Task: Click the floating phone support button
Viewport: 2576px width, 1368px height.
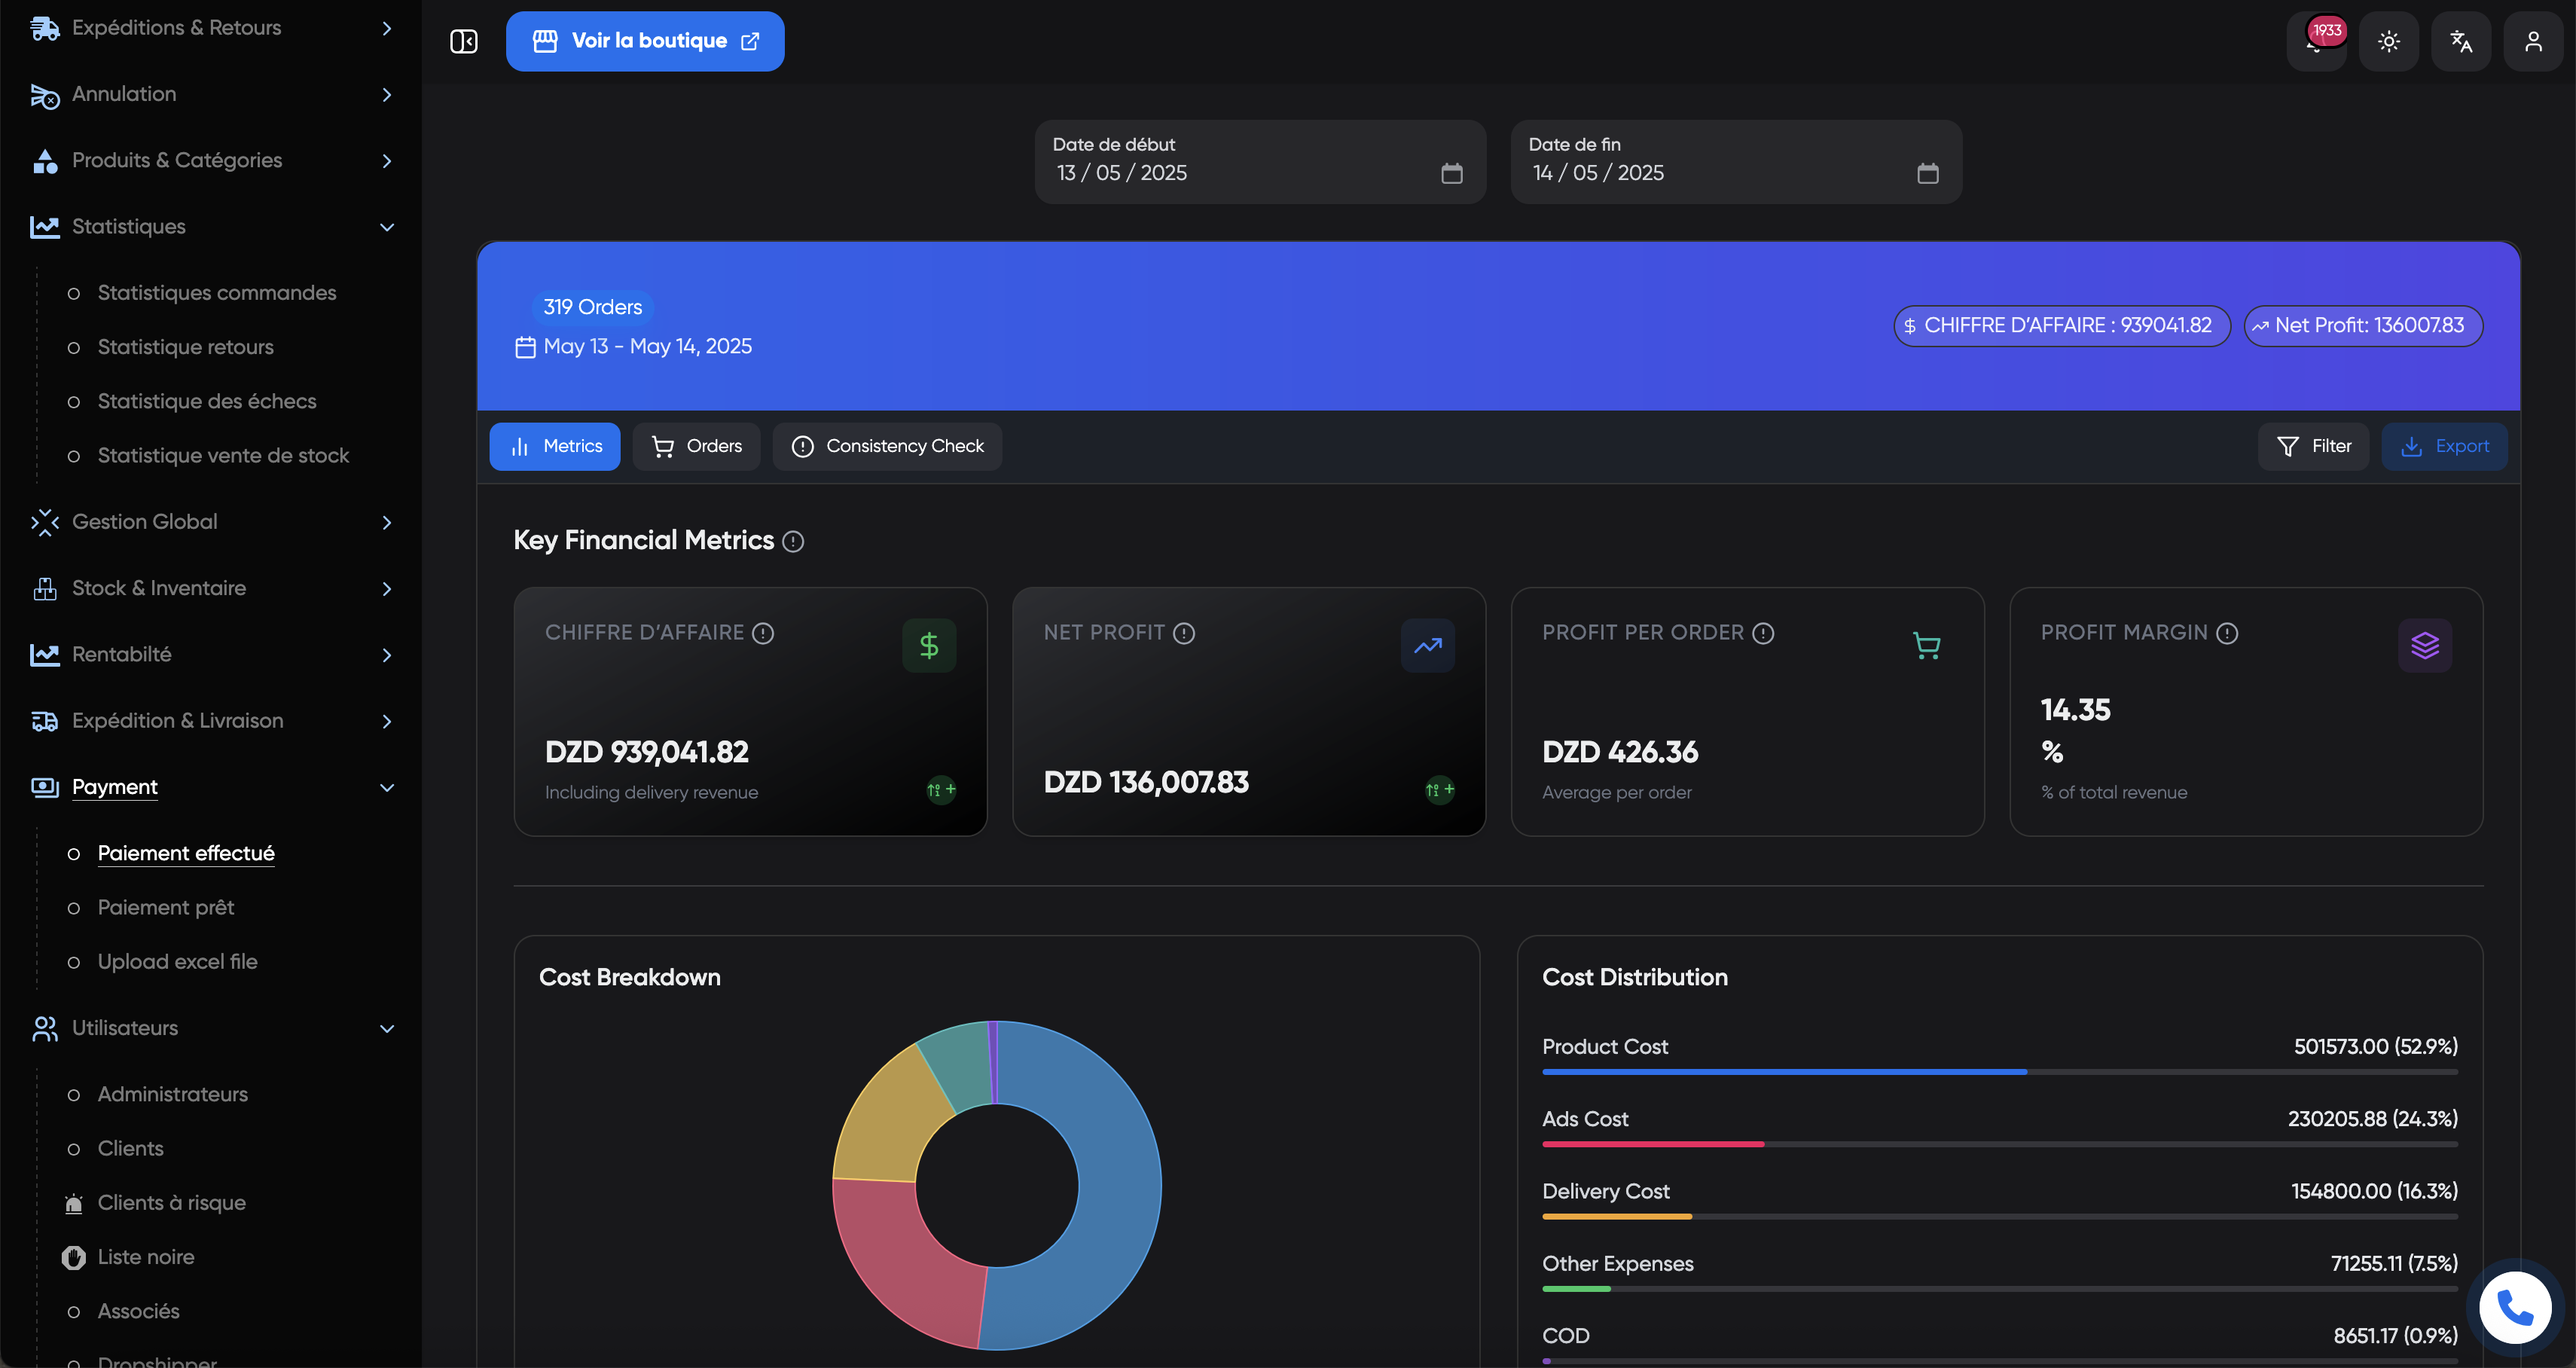Action: pos(2514,1306)
